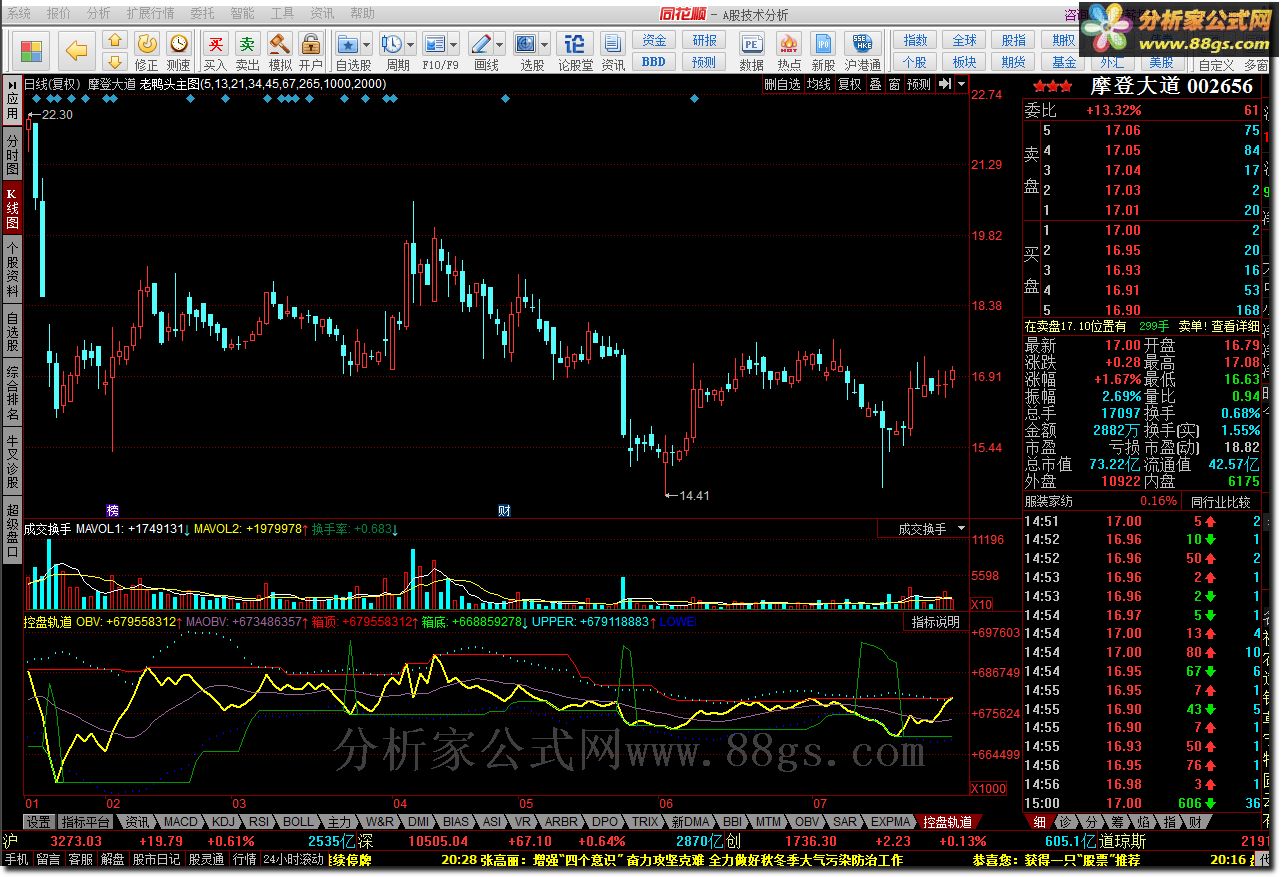This screenshot has height=877, width=1281.
Task: Open 指标说明 indicator description
Action: pyautogui.click(x=935, y=622)
